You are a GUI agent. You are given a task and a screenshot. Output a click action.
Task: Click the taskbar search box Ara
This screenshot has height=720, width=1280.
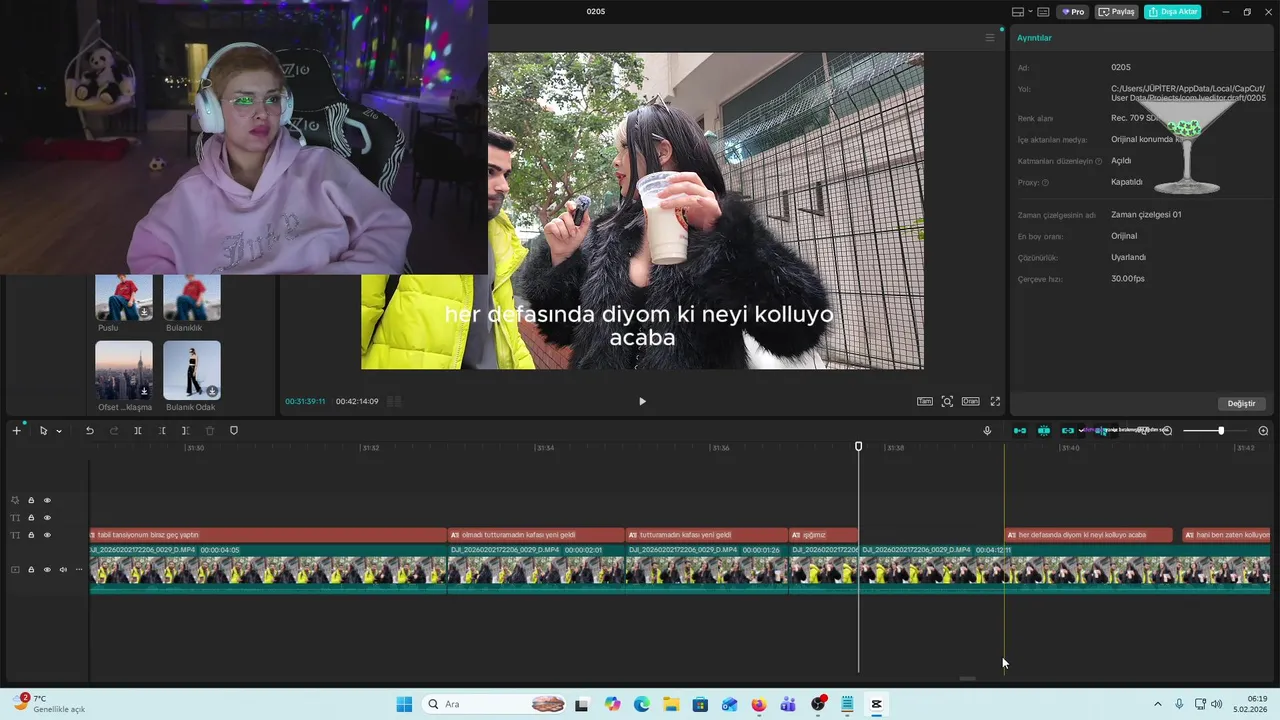(x=495, y=704)
